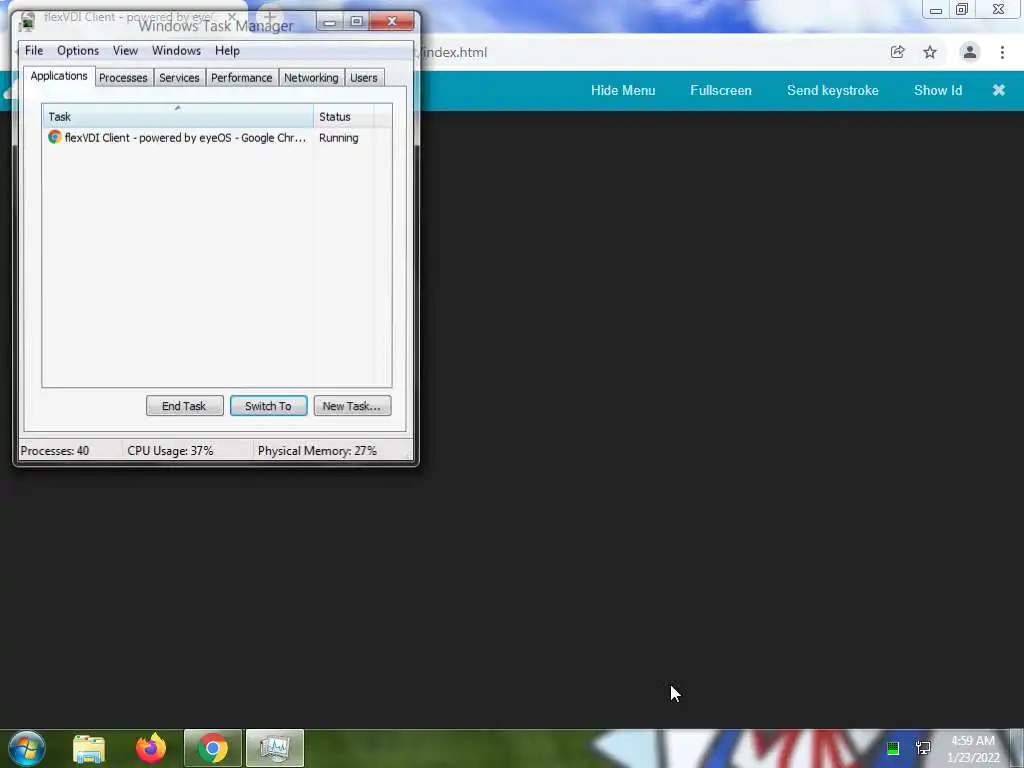Switch to the Performance tab

241,78
